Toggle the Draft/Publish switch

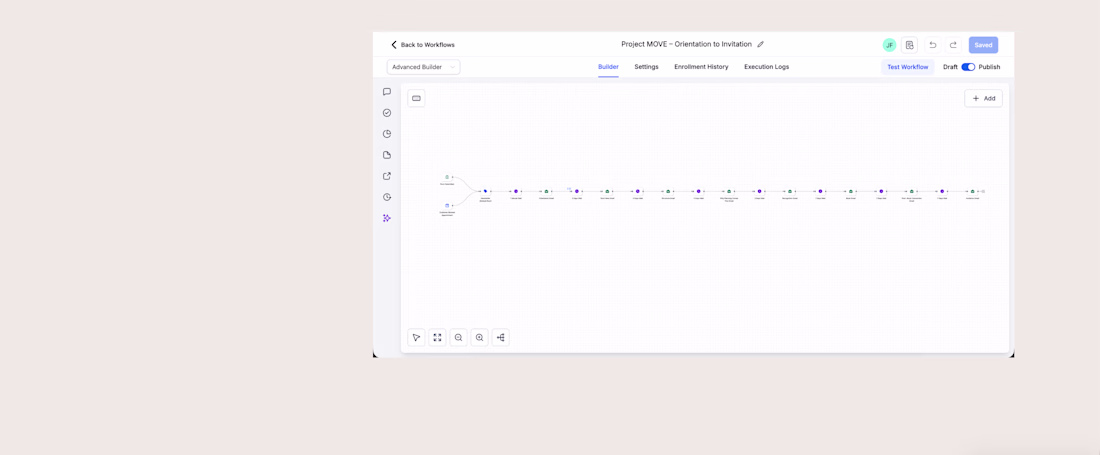968,67
